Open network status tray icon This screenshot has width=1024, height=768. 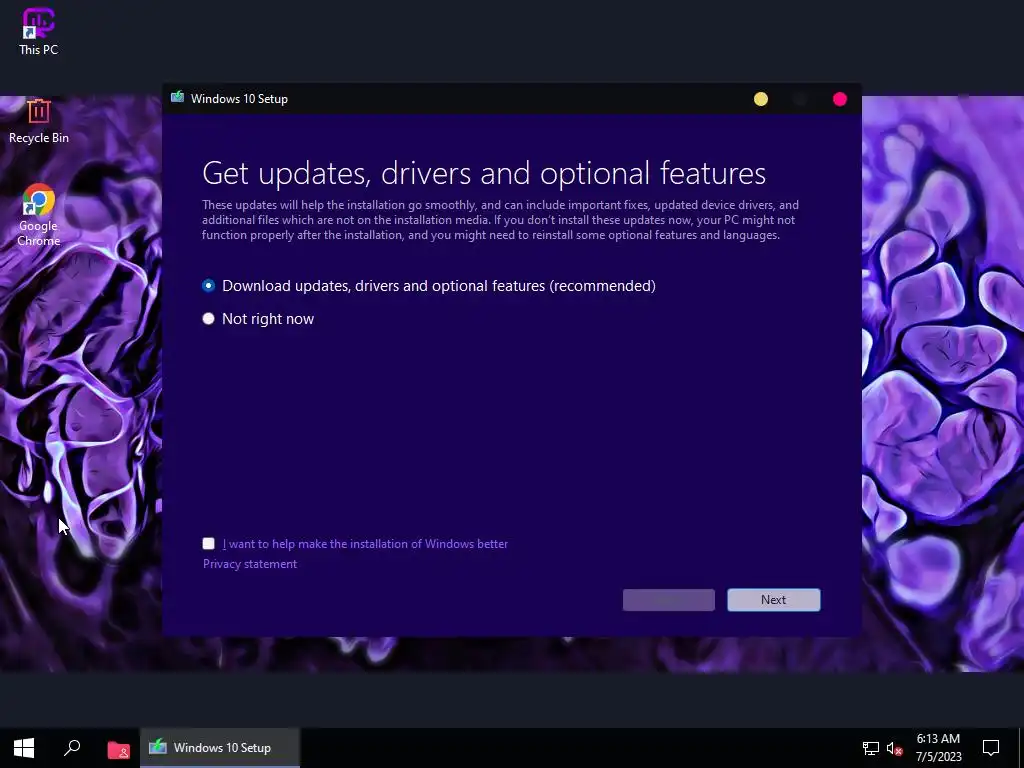(871, 748)
